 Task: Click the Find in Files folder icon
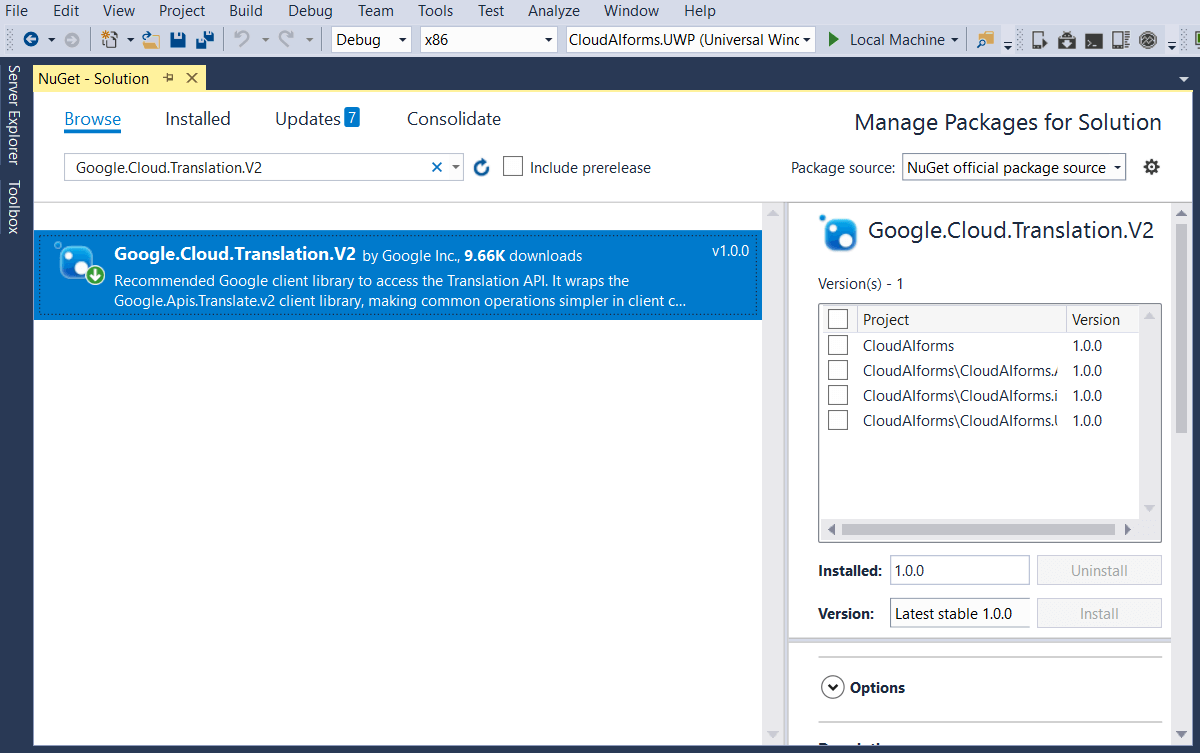click(x=986, y=40)
